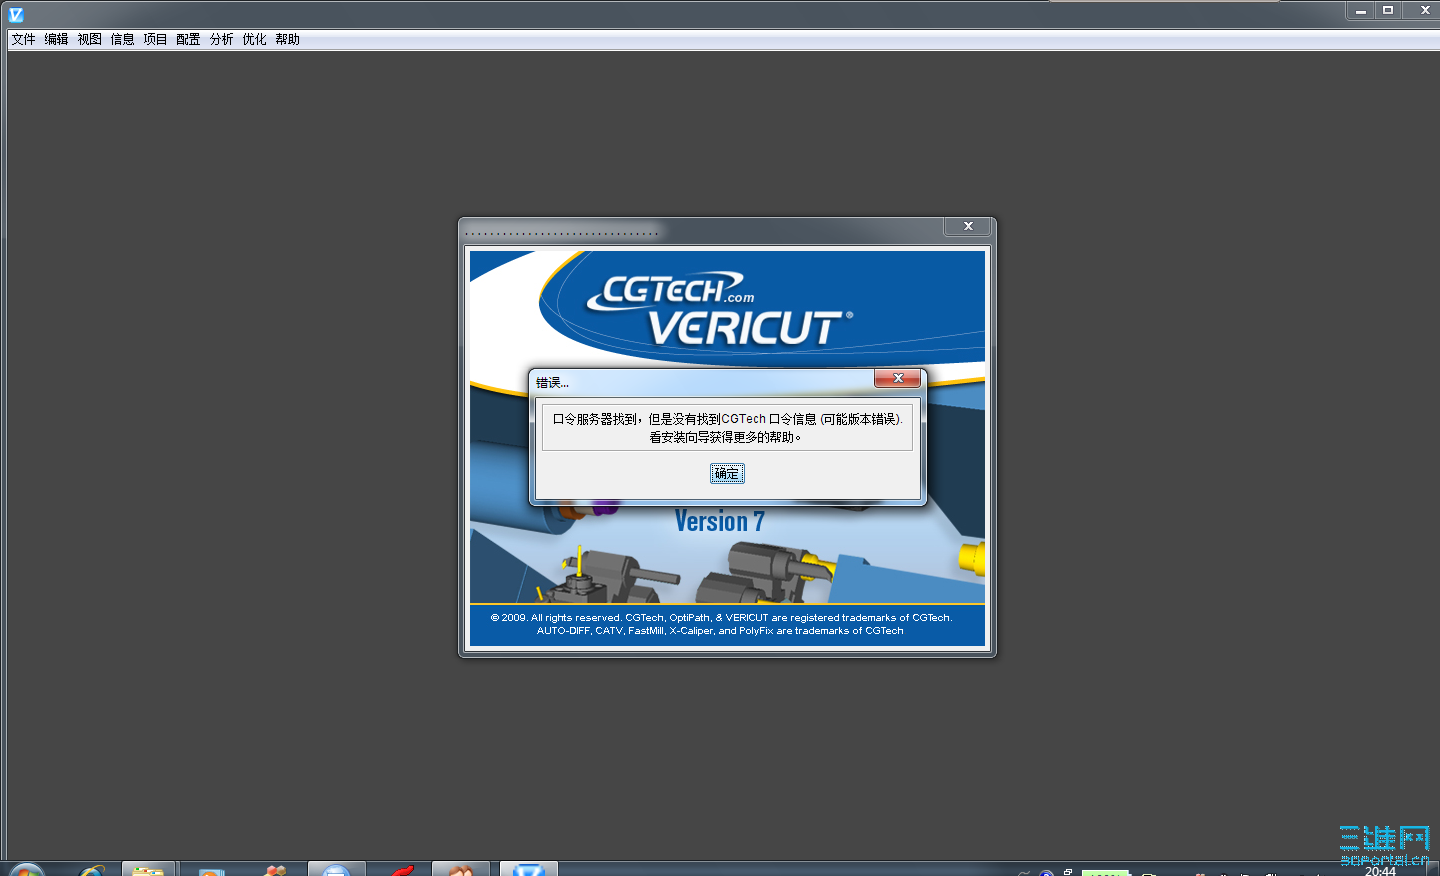Open the 优化 menu

tap(255, 40)
